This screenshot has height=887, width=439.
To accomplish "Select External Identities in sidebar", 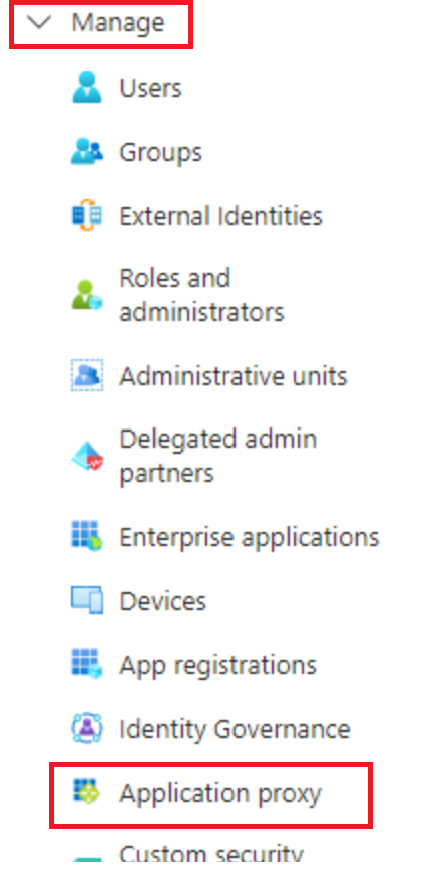I will coord(221,216).
